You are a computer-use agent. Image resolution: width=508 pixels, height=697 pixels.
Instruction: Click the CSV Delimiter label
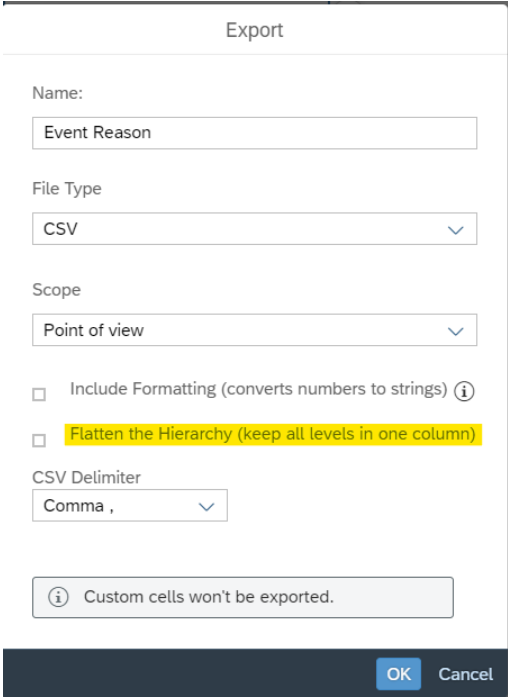click(86, 477)
